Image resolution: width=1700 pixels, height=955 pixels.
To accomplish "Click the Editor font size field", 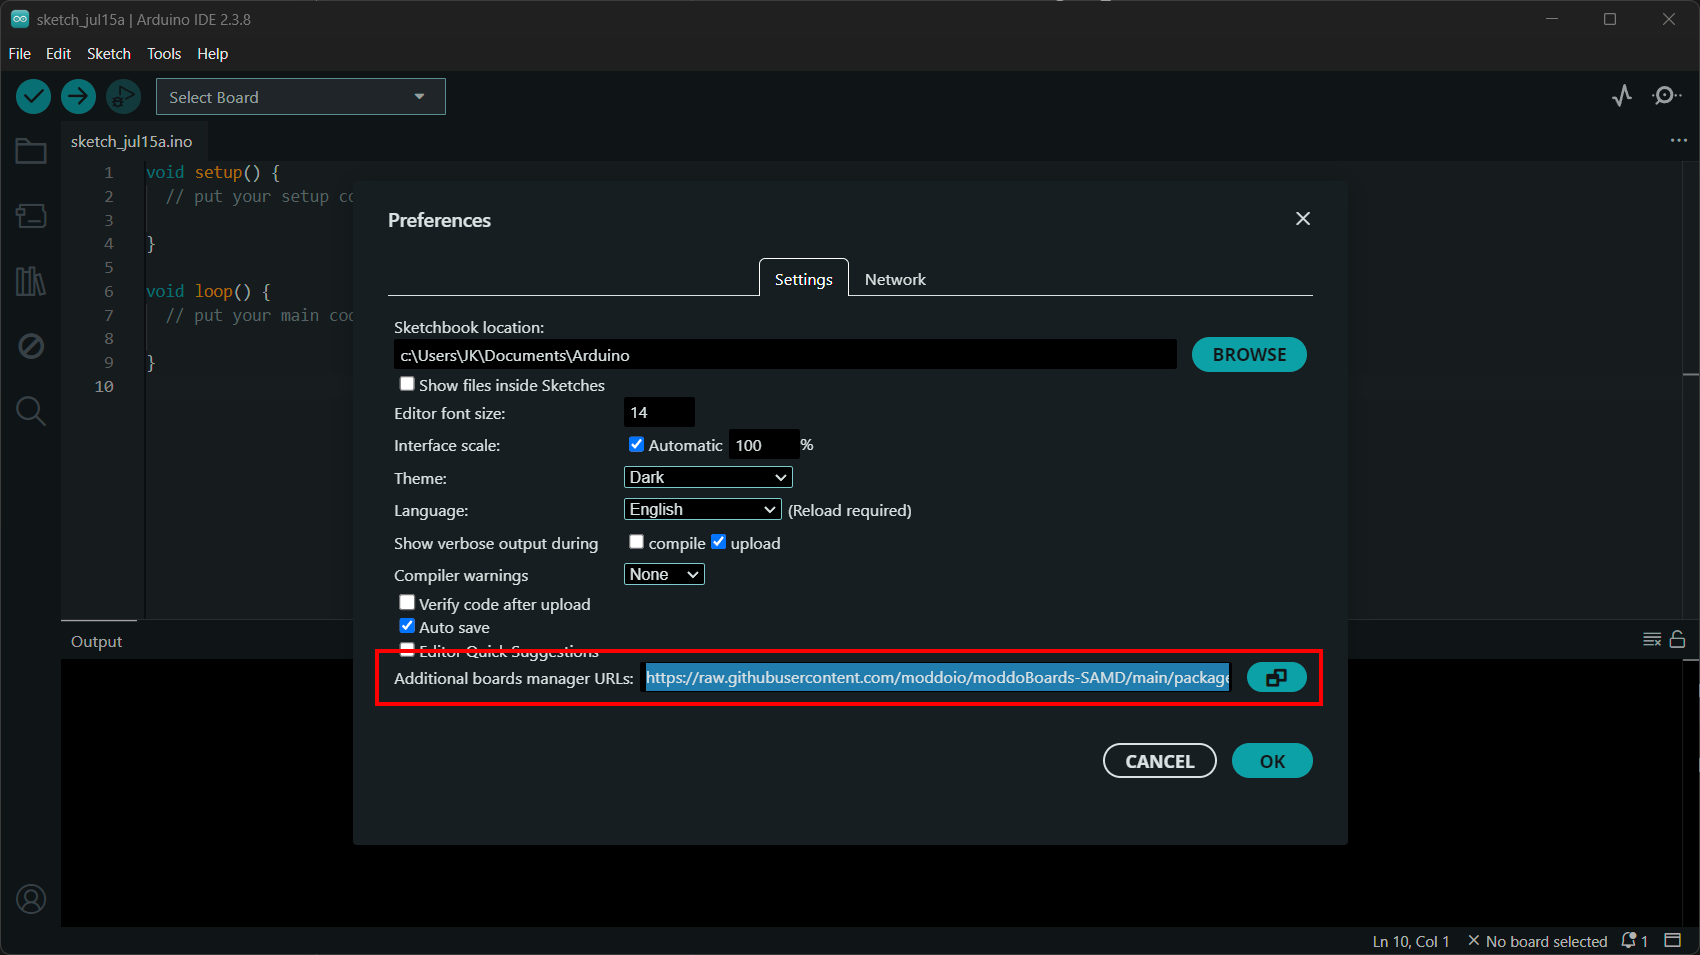I will pyautogui.click(x=659, y=412).
